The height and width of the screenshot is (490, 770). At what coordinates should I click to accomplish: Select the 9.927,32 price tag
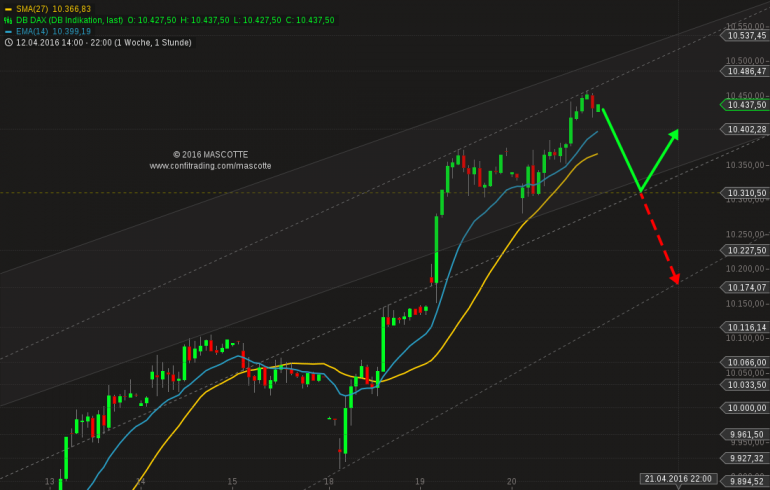pos(745,458)
